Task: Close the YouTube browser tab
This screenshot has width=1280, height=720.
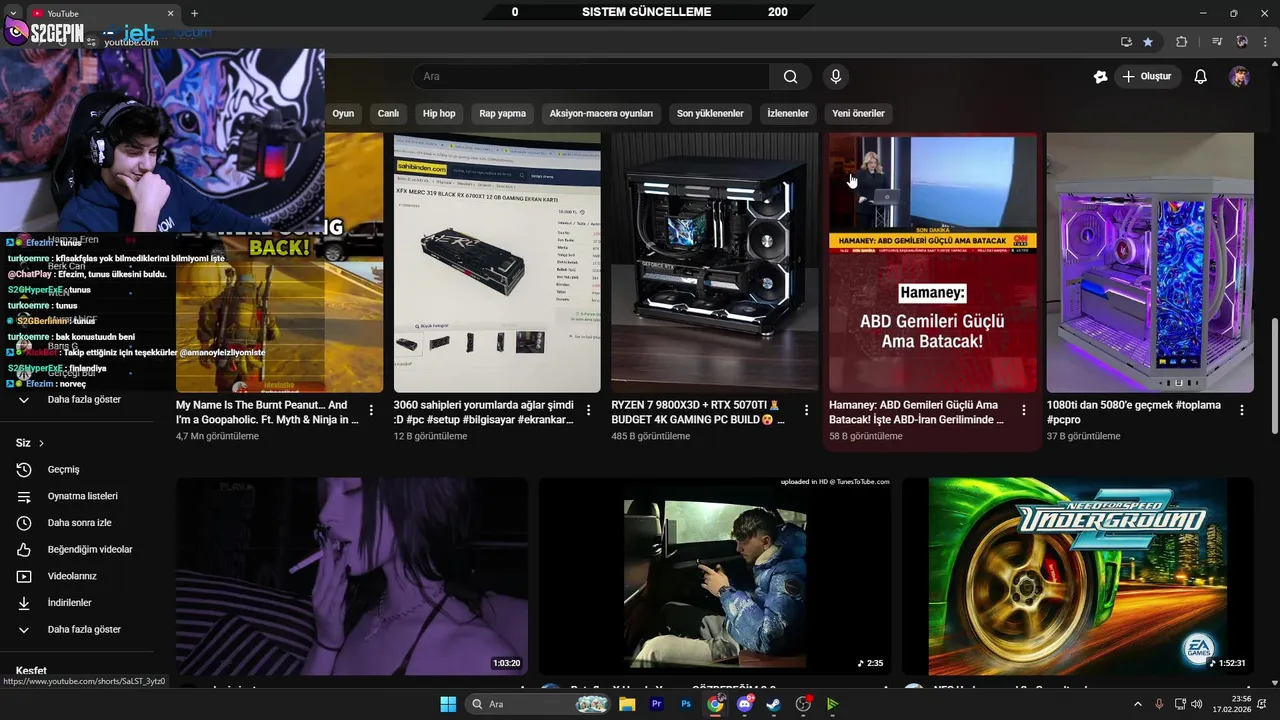Action: click(170, 13)
